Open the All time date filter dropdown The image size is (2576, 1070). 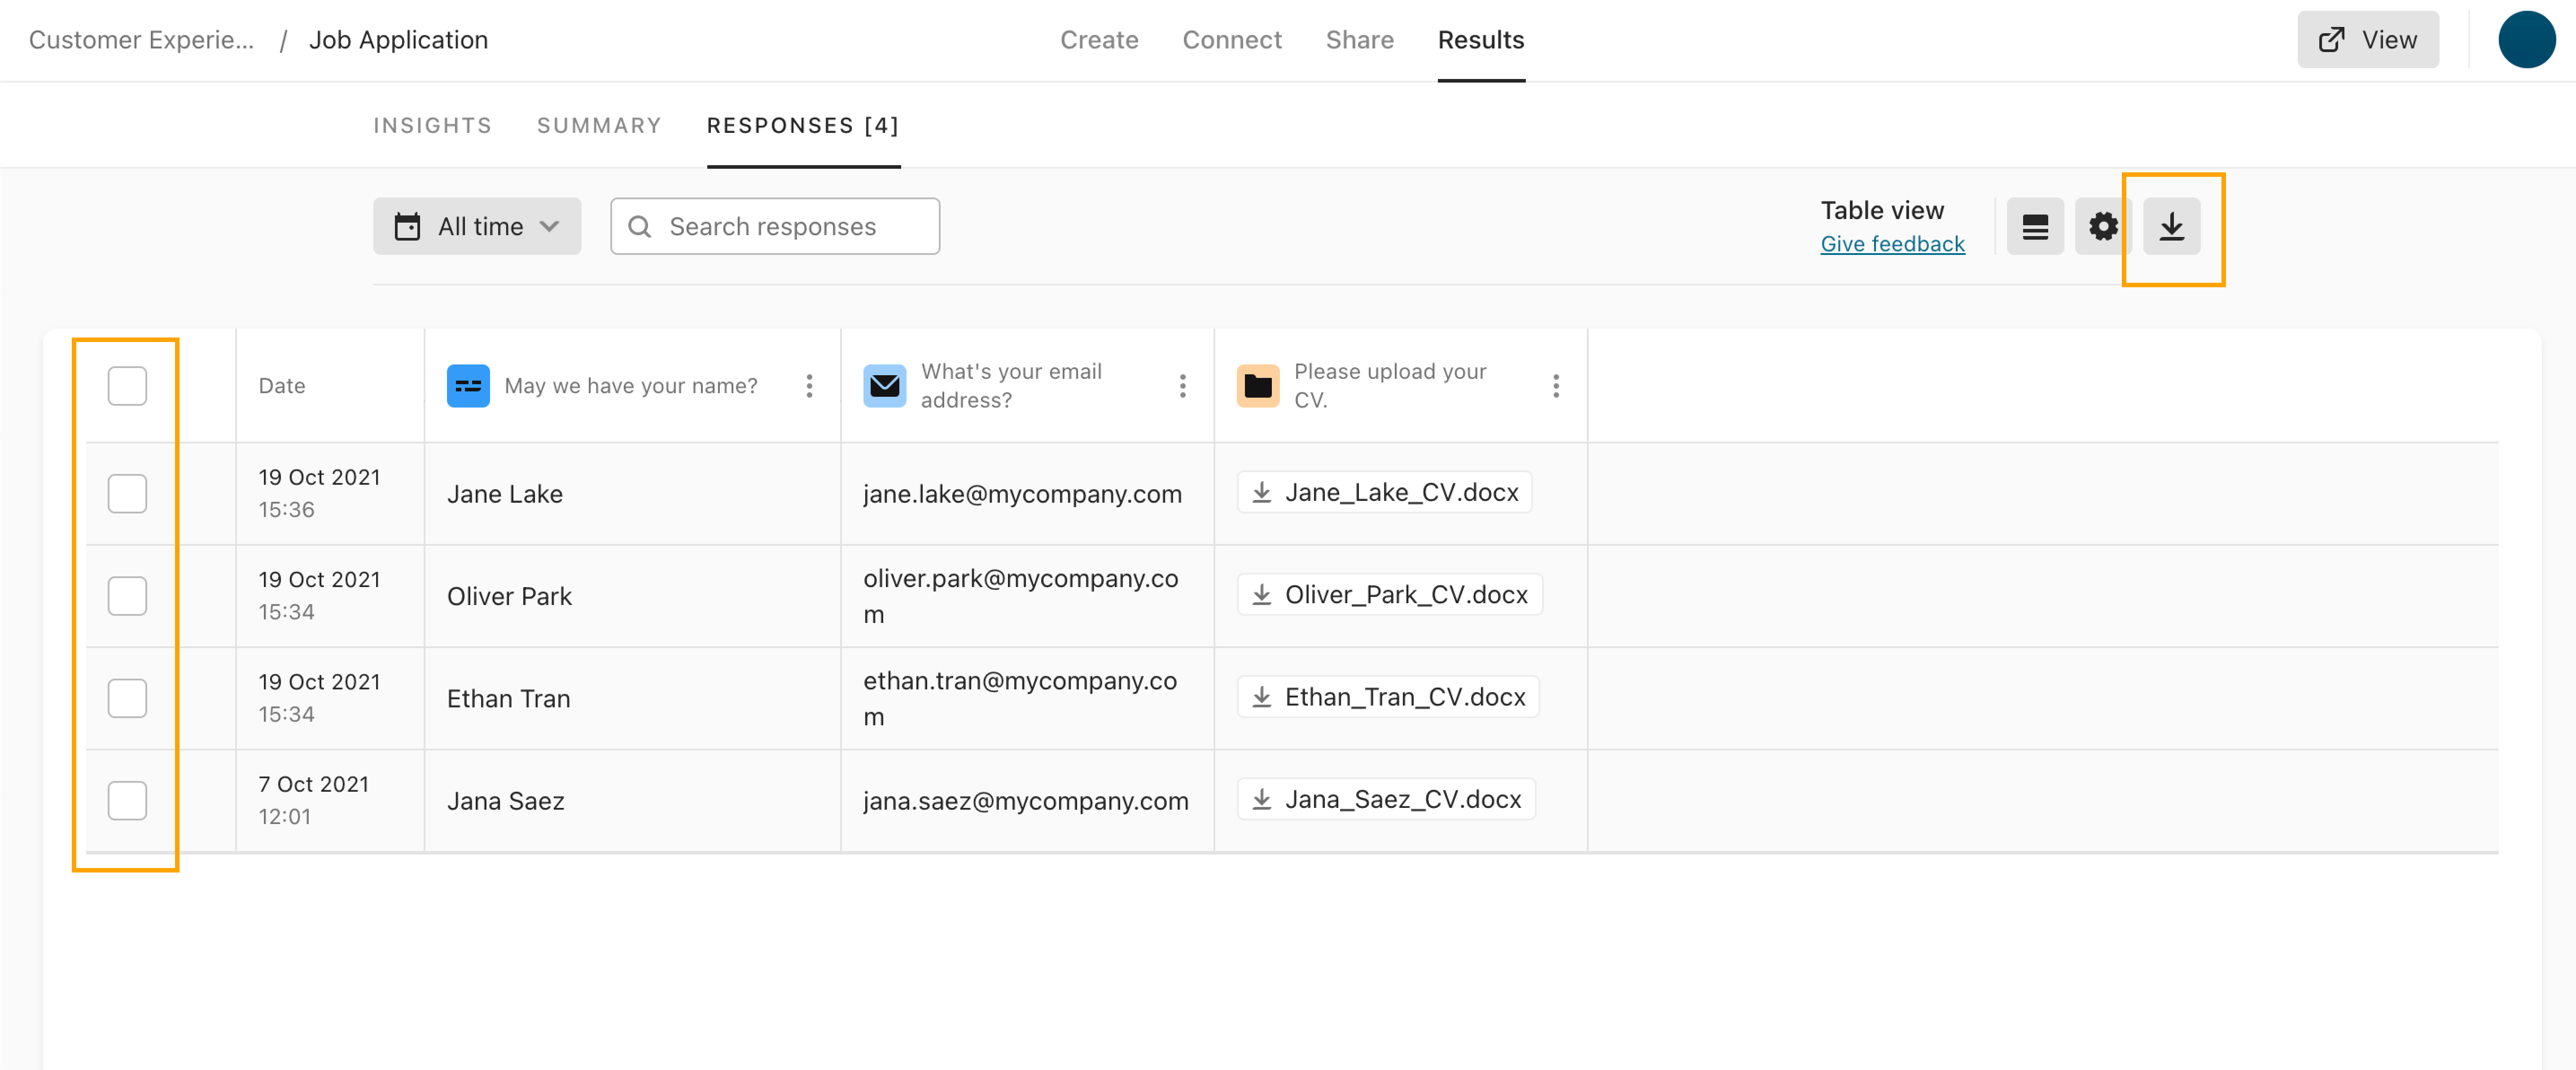(477, 227)
